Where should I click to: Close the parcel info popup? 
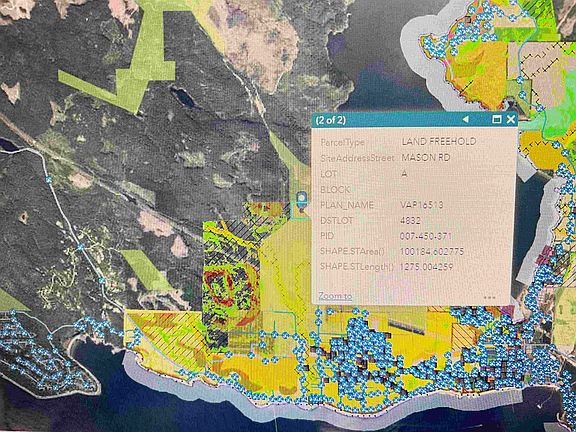coord(511,119)
